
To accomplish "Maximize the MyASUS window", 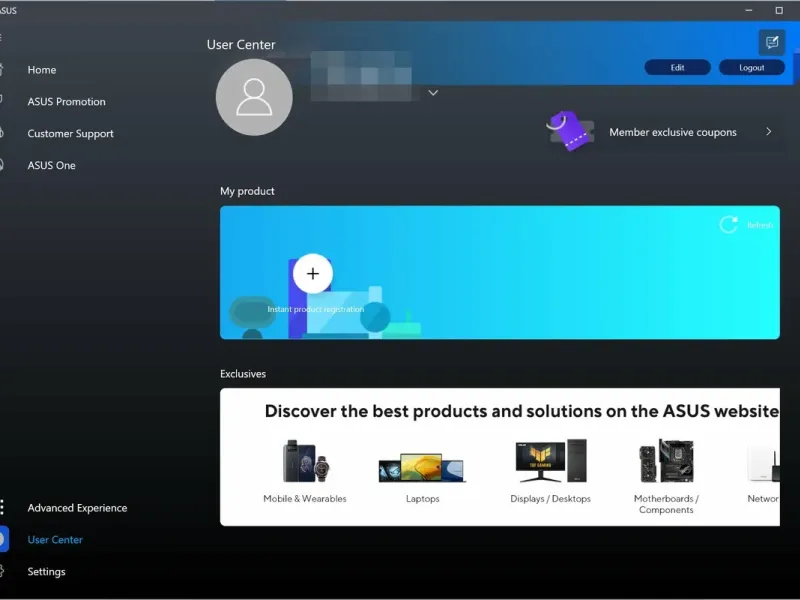I will coord(779,10).
